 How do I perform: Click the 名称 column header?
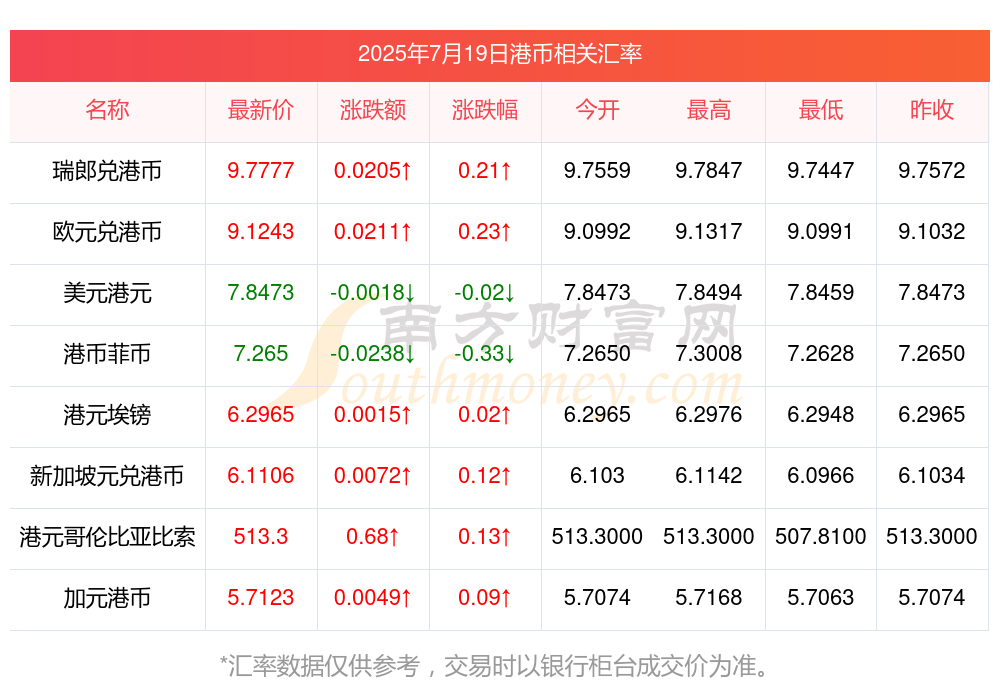[107, 110]
